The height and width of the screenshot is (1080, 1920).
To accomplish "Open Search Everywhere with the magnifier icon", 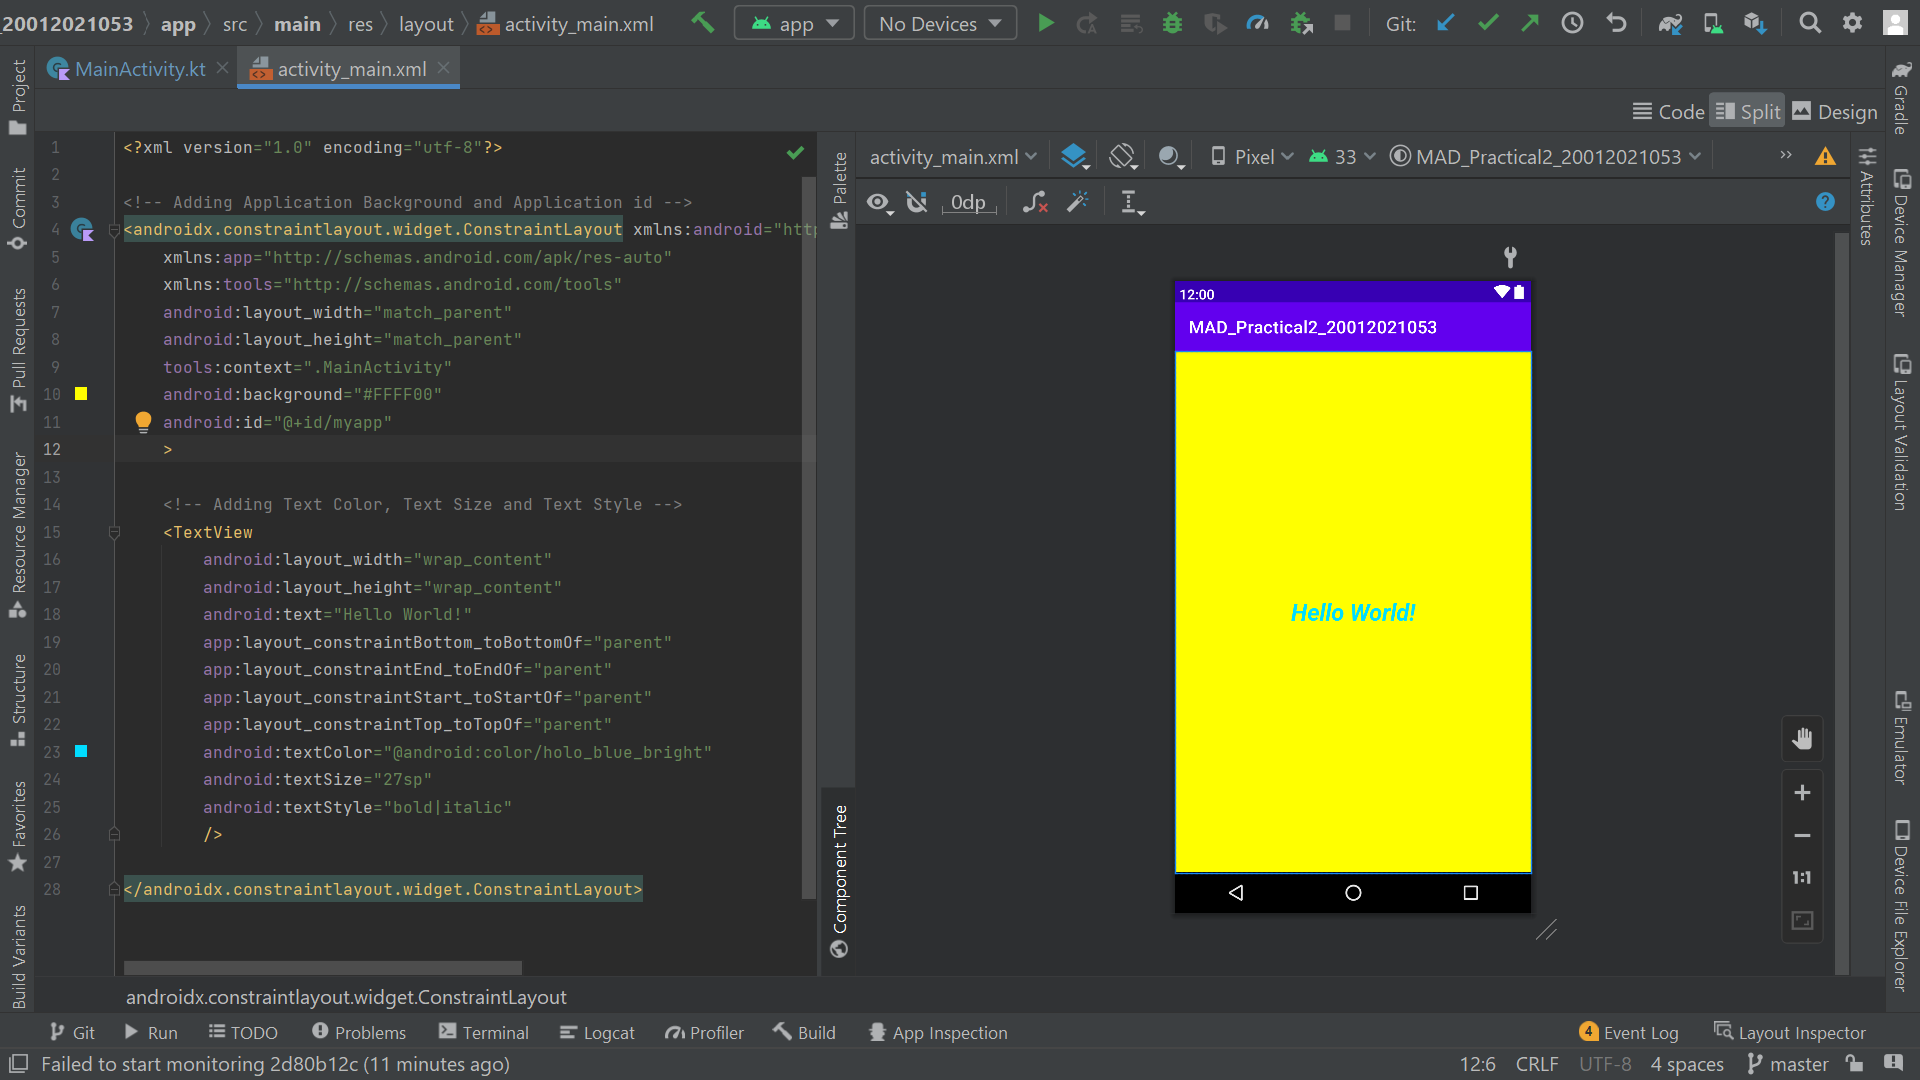I will point(1810,22).
